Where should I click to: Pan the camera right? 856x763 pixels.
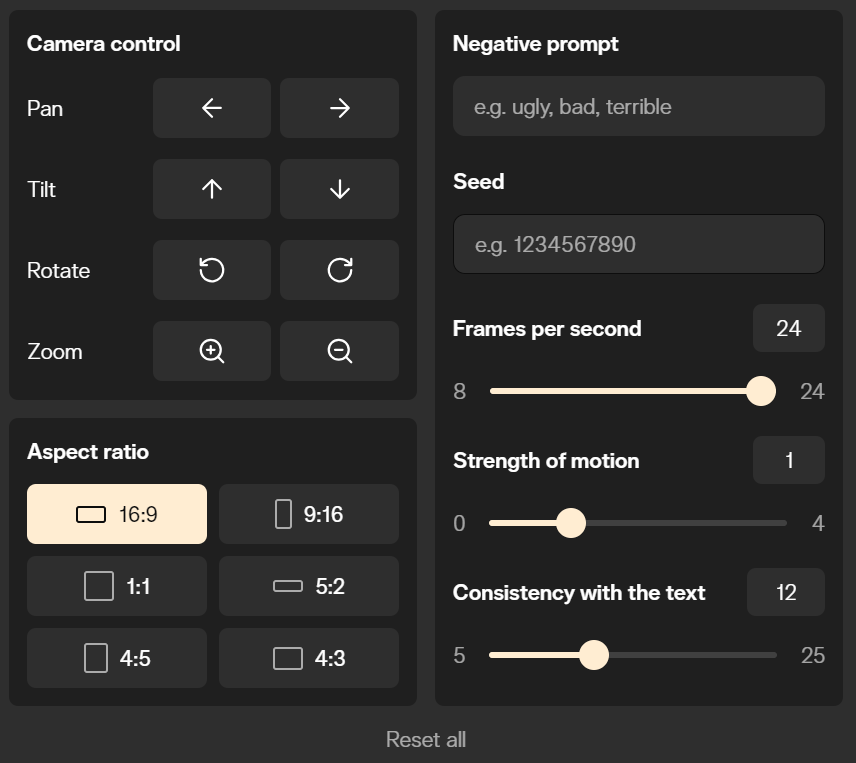point(340,108)
